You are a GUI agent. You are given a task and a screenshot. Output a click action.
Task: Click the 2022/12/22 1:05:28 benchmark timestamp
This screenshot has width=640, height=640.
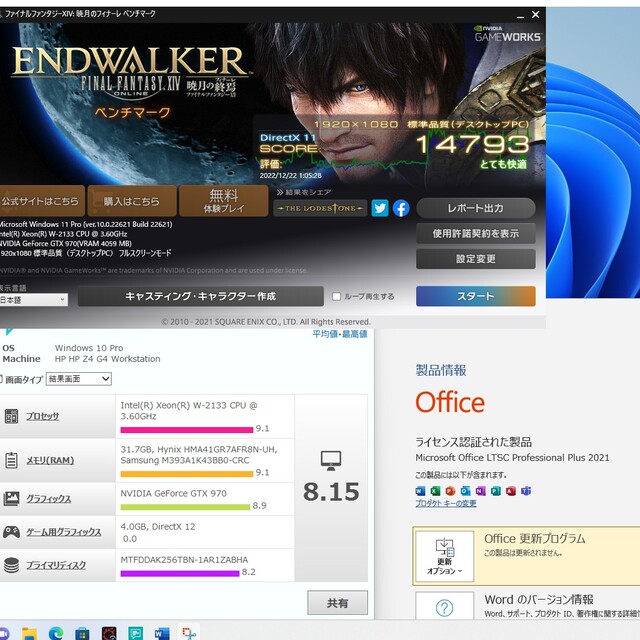pyautogui.click(x=291, y=176)
